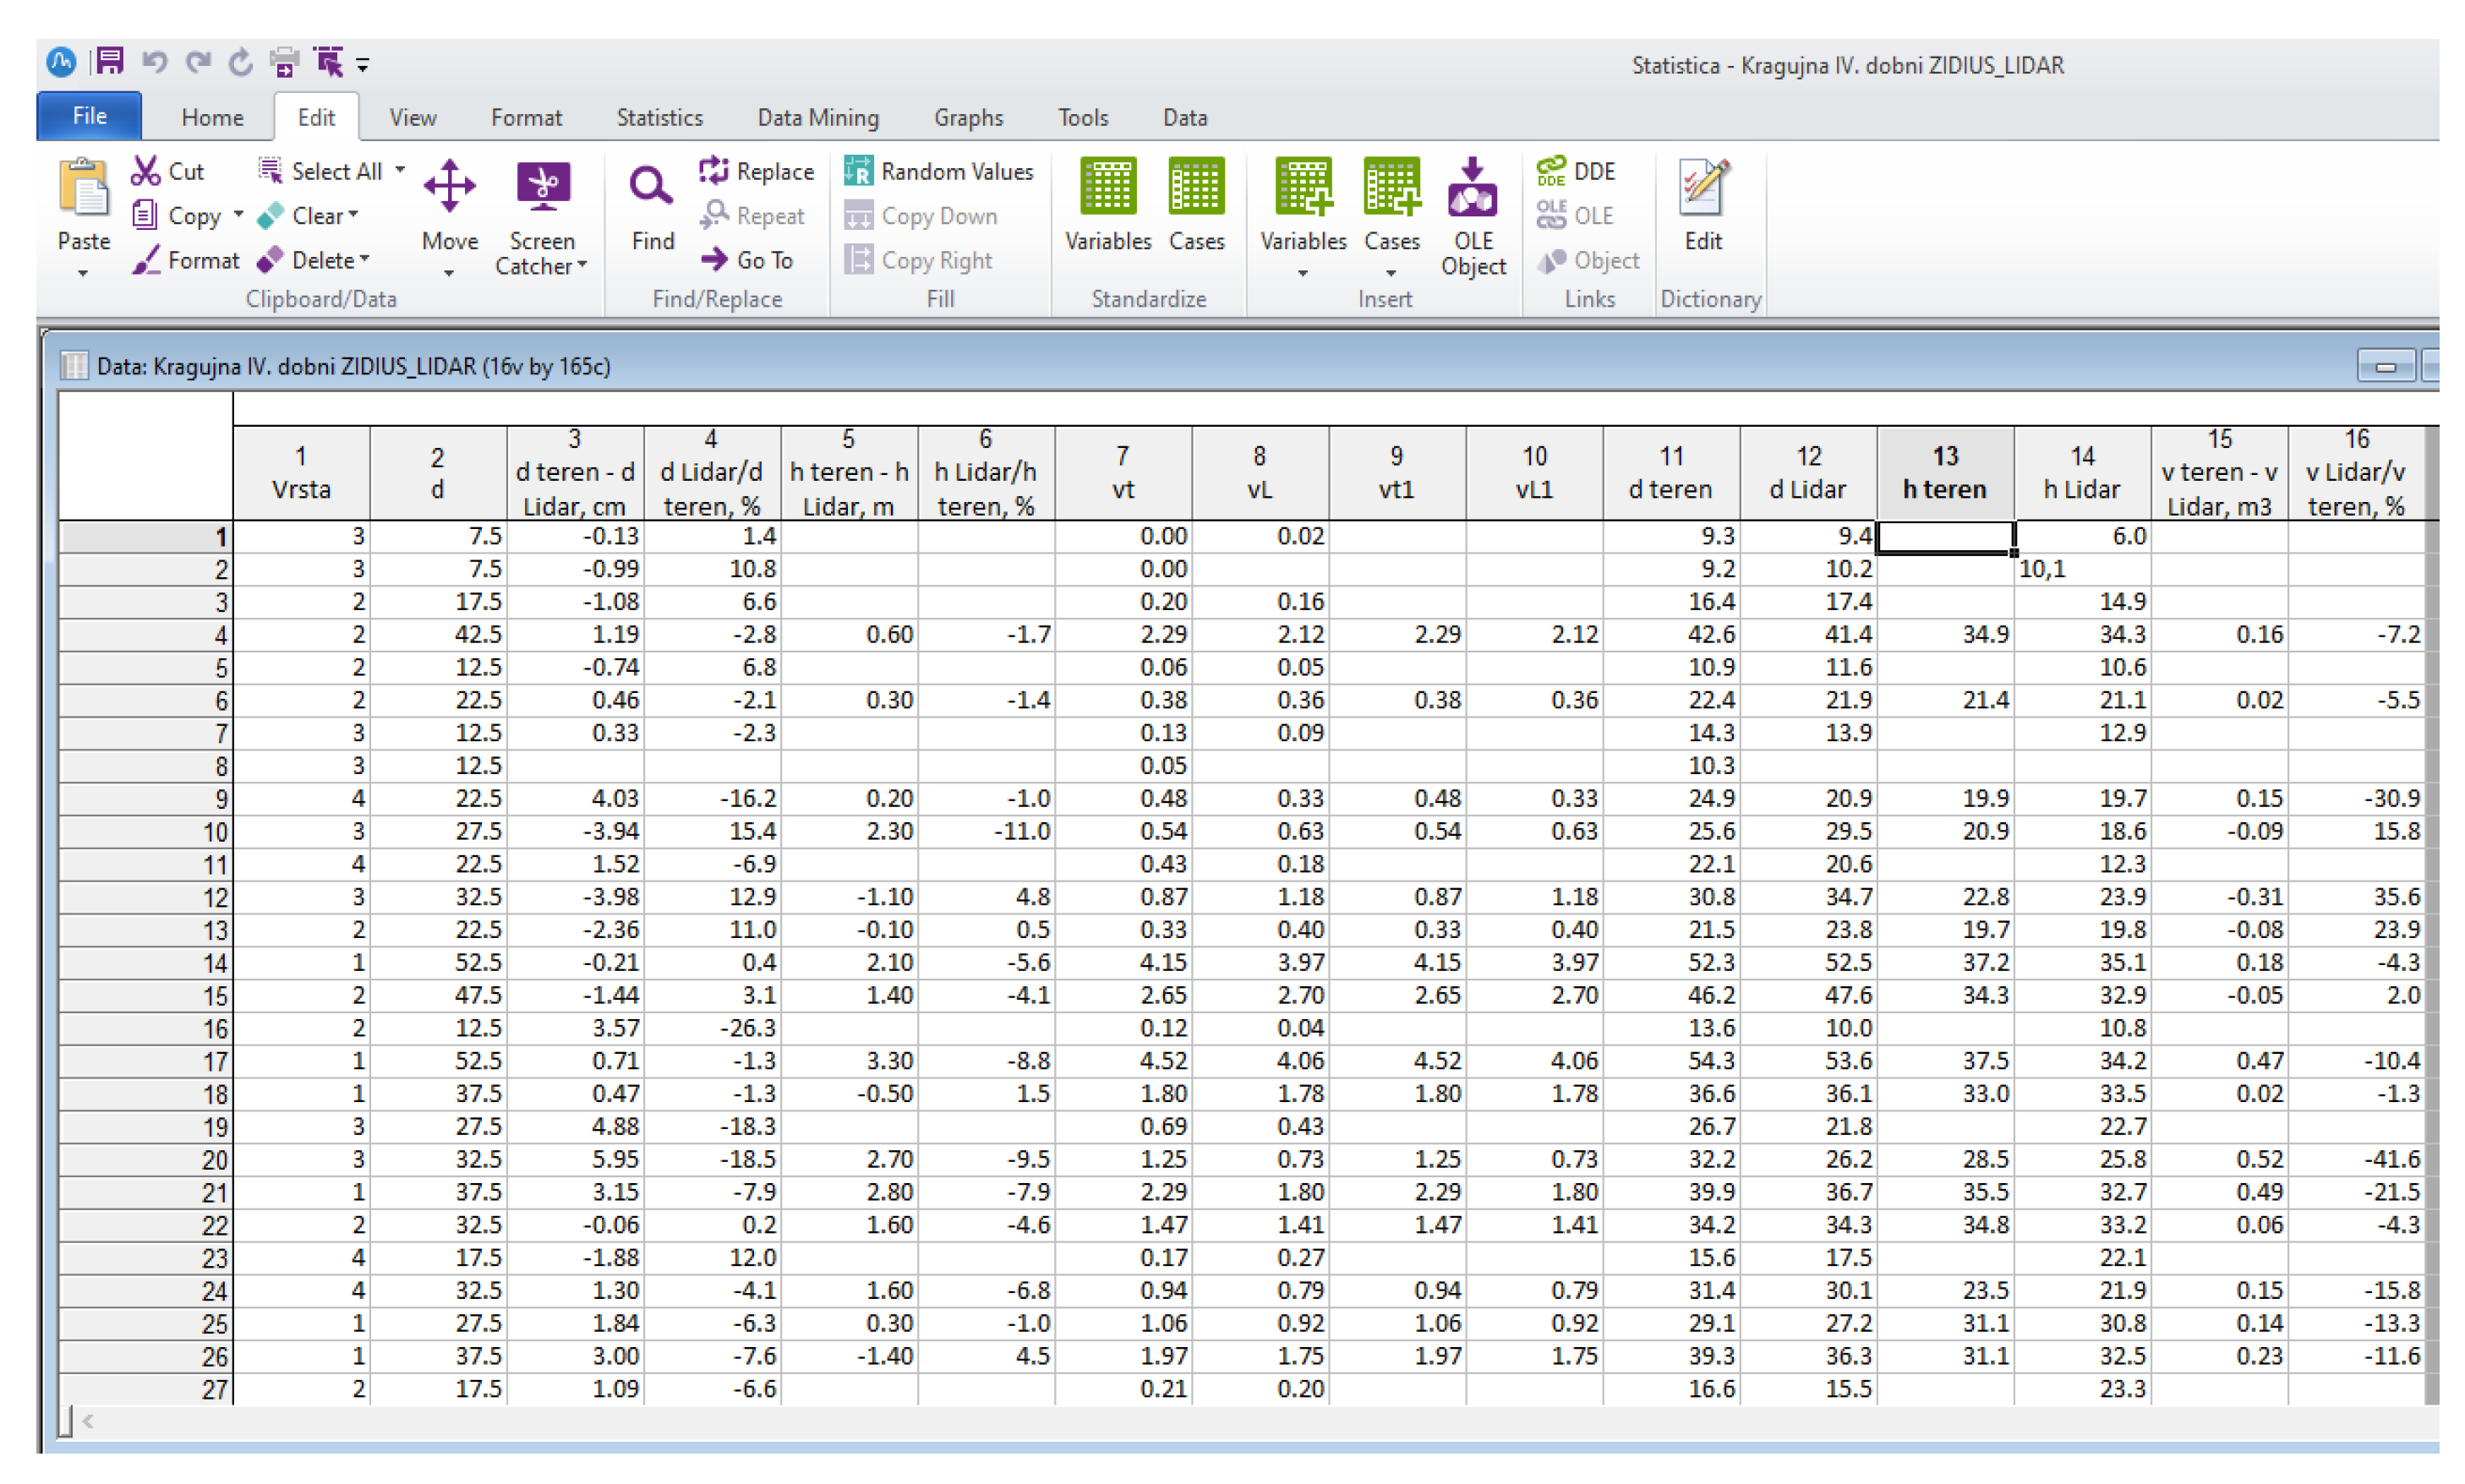Image resolution: width=2465 pixels, height=1484 pixels.
Task: Open the Insert Variables dropdown arrow
Action: [1302, 273]
